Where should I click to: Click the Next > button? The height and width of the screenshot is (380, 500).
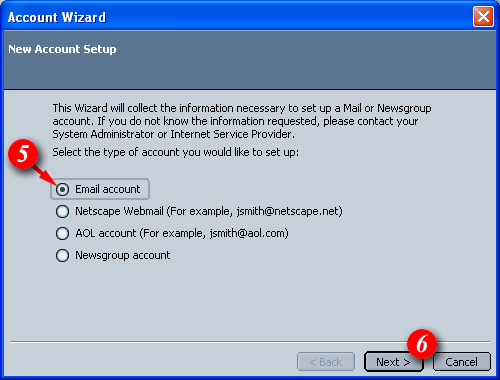[394, 362]
